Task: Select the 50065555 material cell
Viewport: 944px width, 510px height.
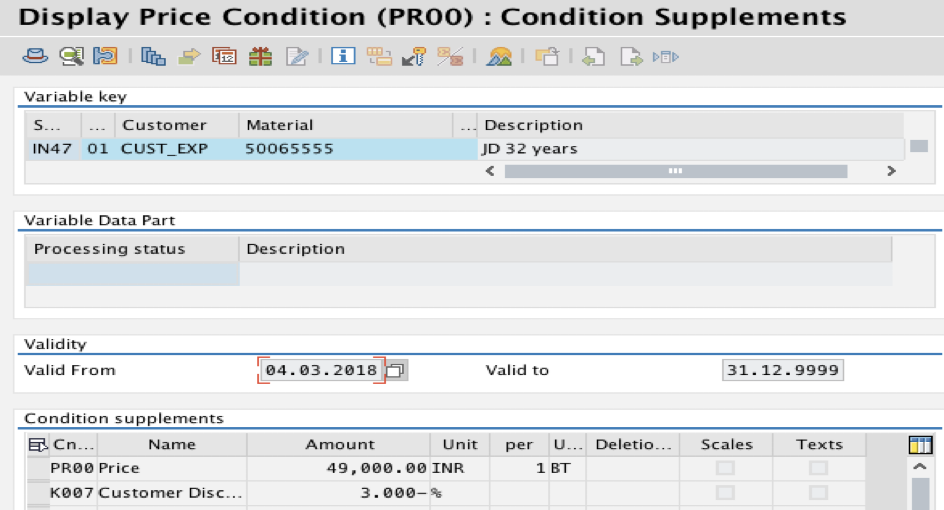Action: point(346,149)
